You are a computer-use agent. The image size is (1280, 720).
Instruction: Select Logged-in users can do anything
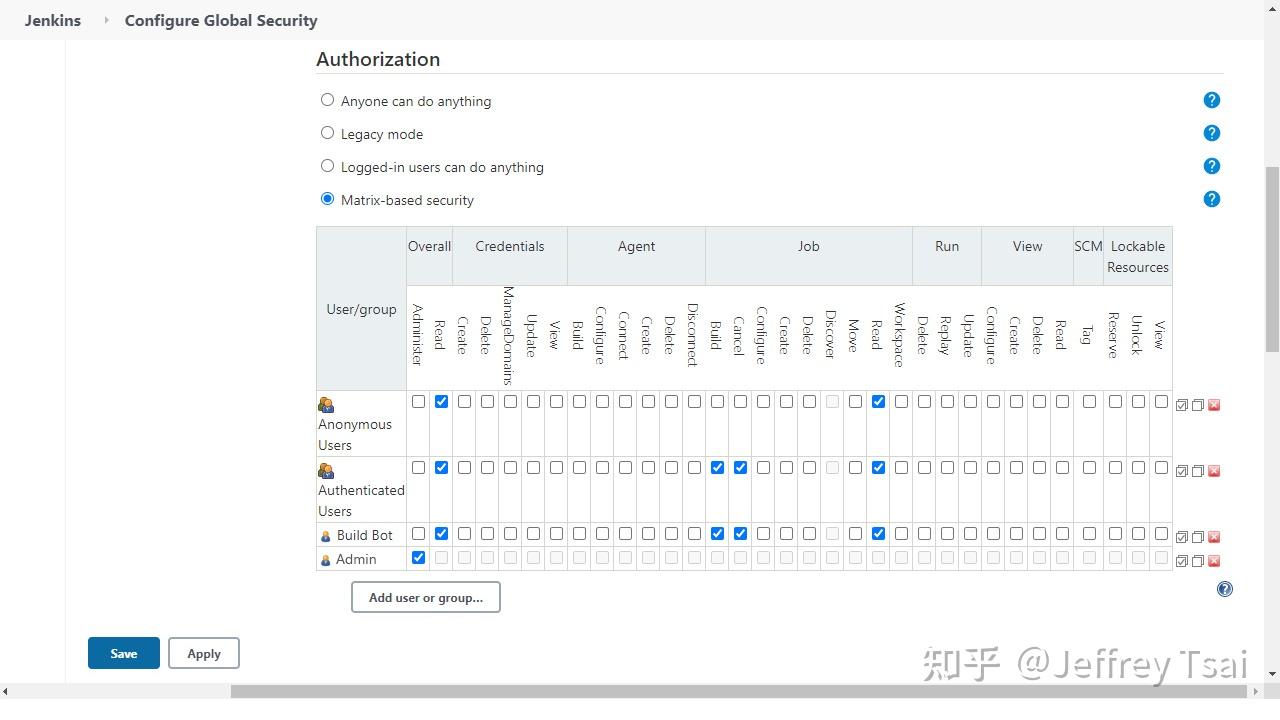(327, 165)
